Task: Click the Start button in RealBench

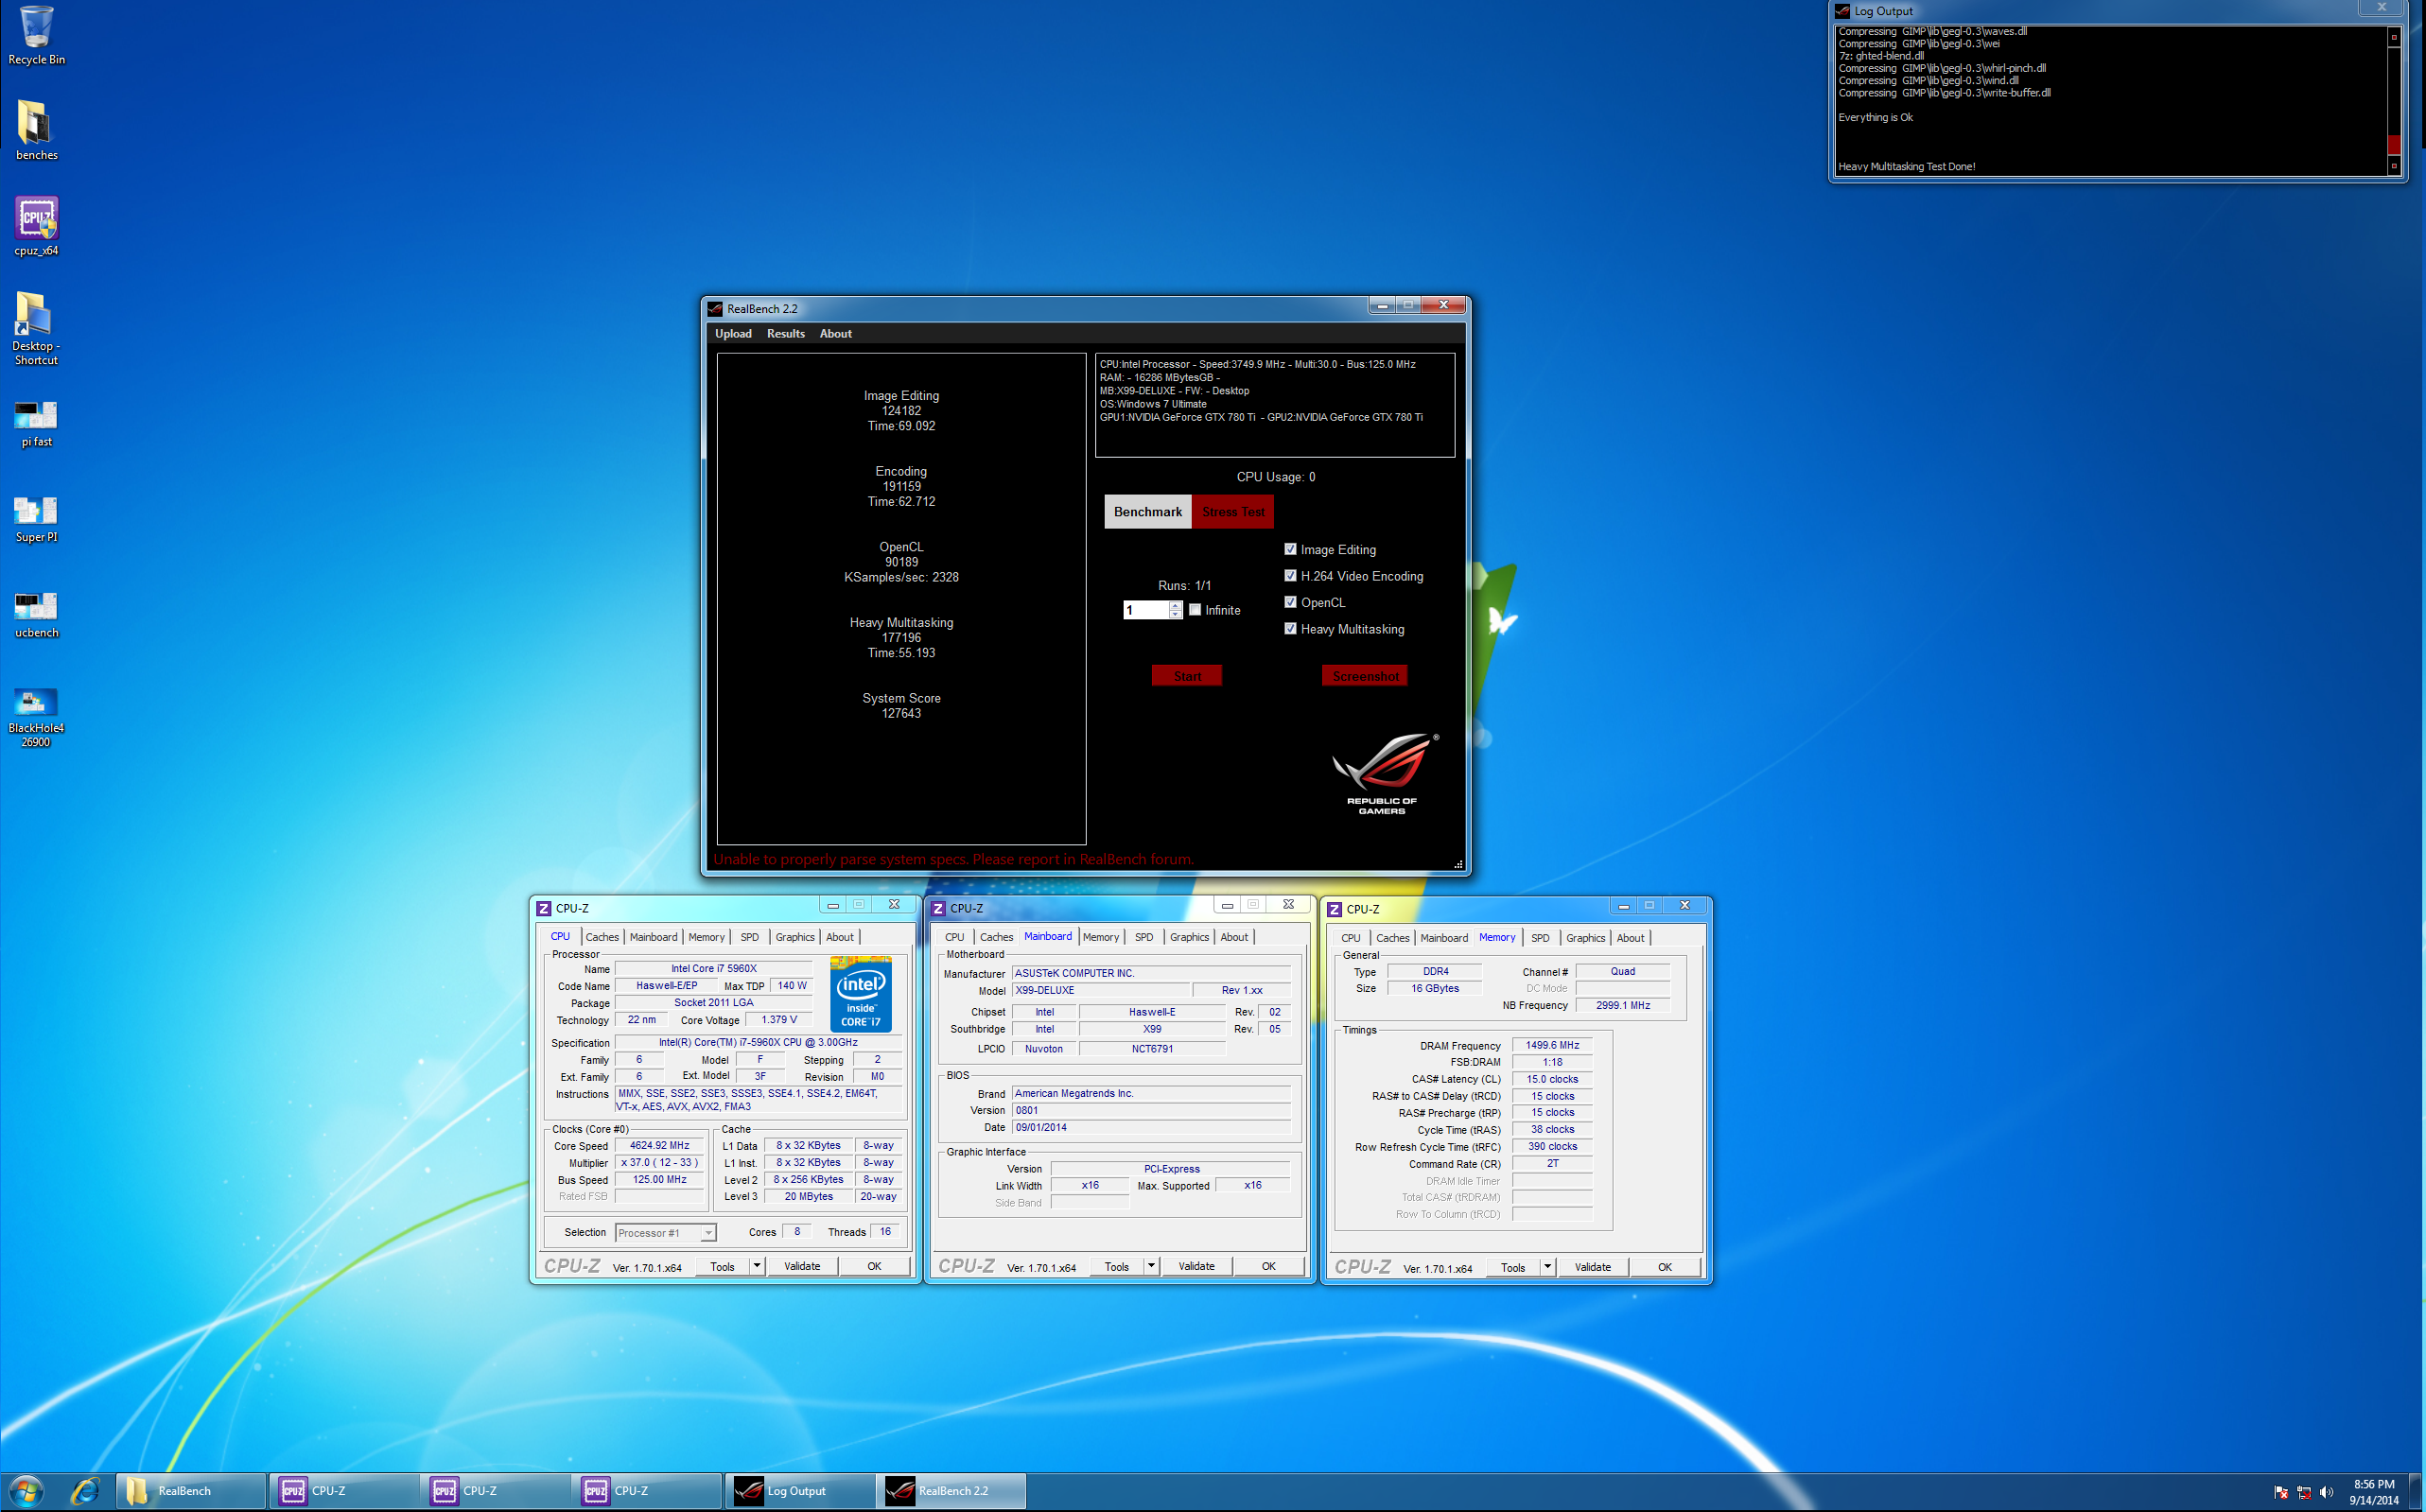Action: point(1187,676)
